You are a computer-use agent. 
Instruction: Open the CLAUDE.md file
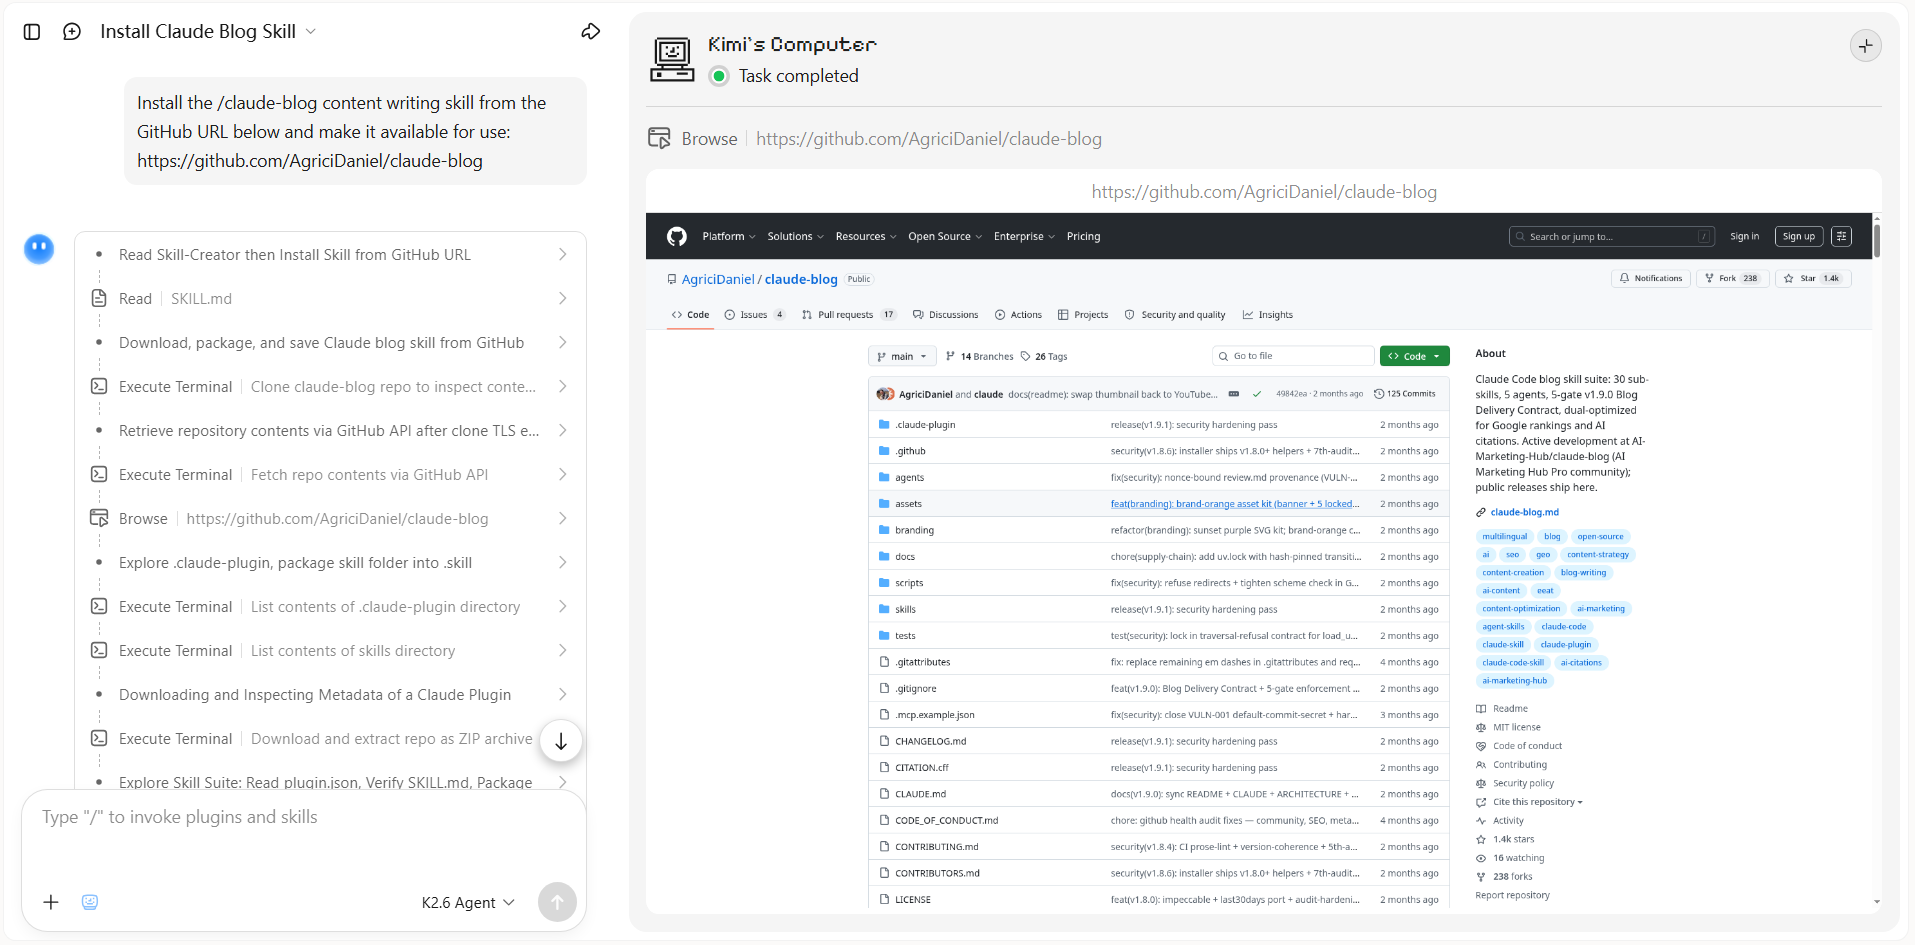tap(920, 795)
